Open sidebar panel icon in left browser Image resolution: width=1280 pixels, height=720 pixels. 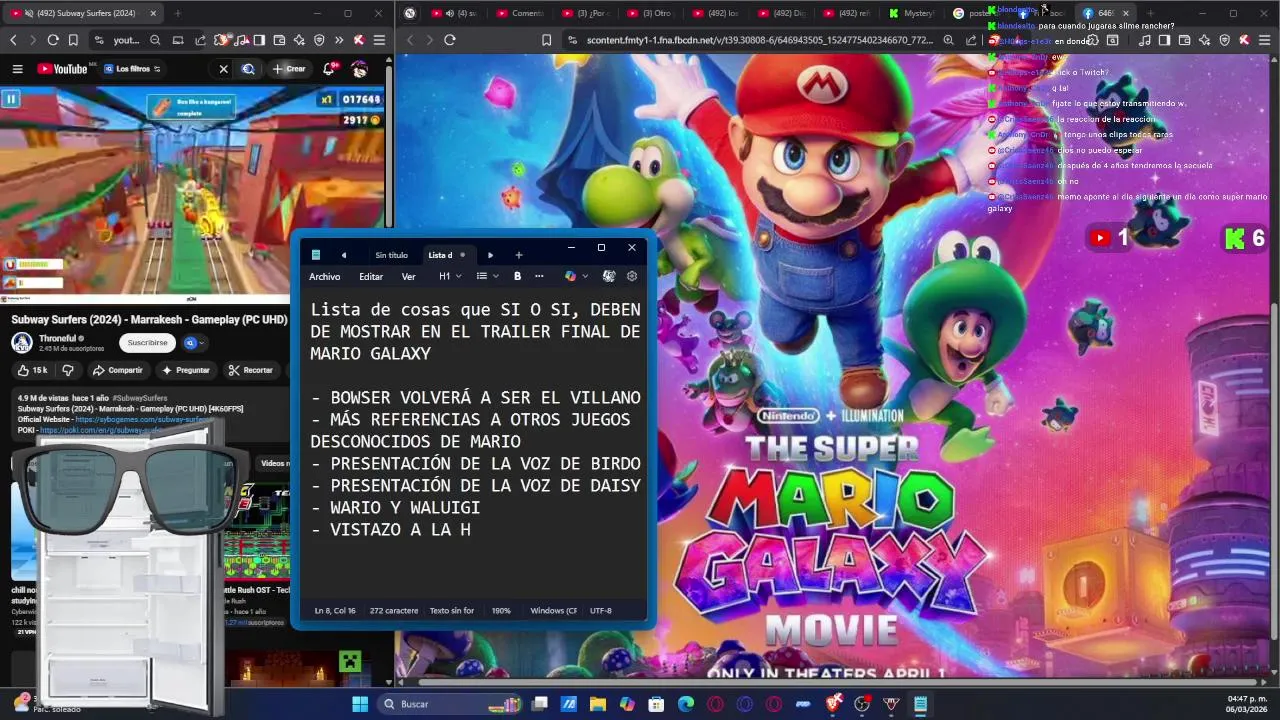click(x=259, y=40)
